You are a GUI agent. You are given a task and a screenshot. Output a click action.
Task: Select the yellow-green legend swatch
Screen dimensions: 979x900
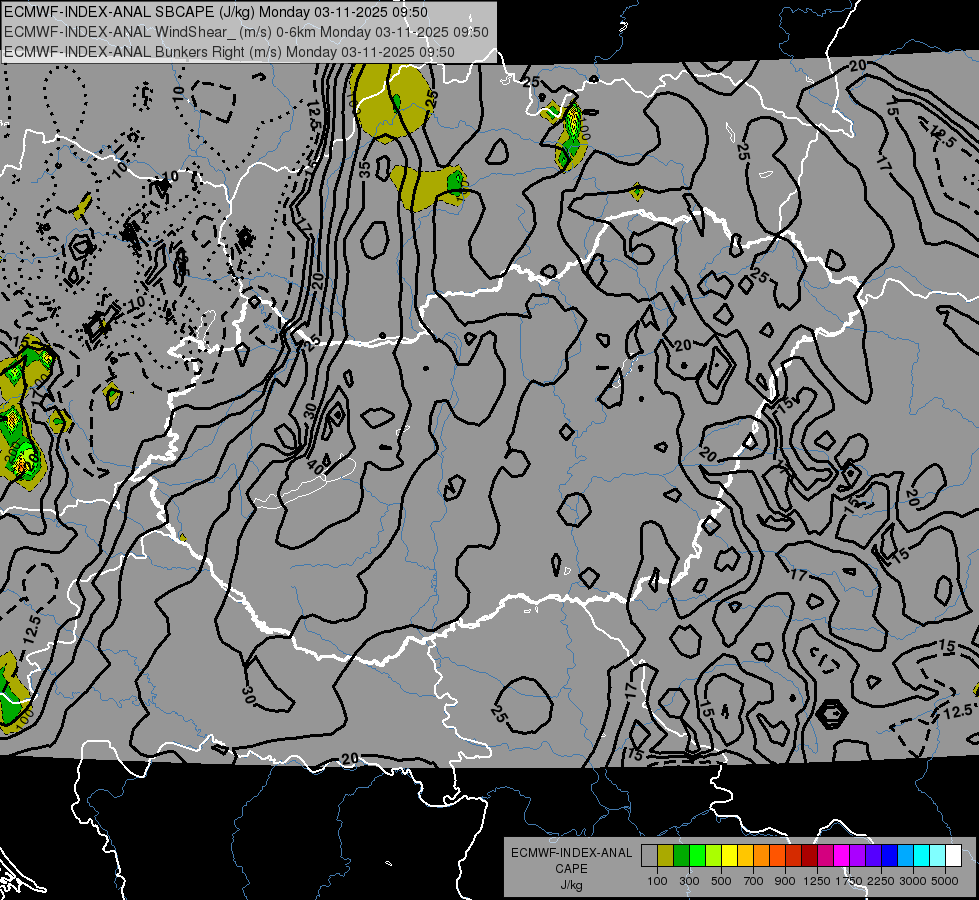(713, 856)
